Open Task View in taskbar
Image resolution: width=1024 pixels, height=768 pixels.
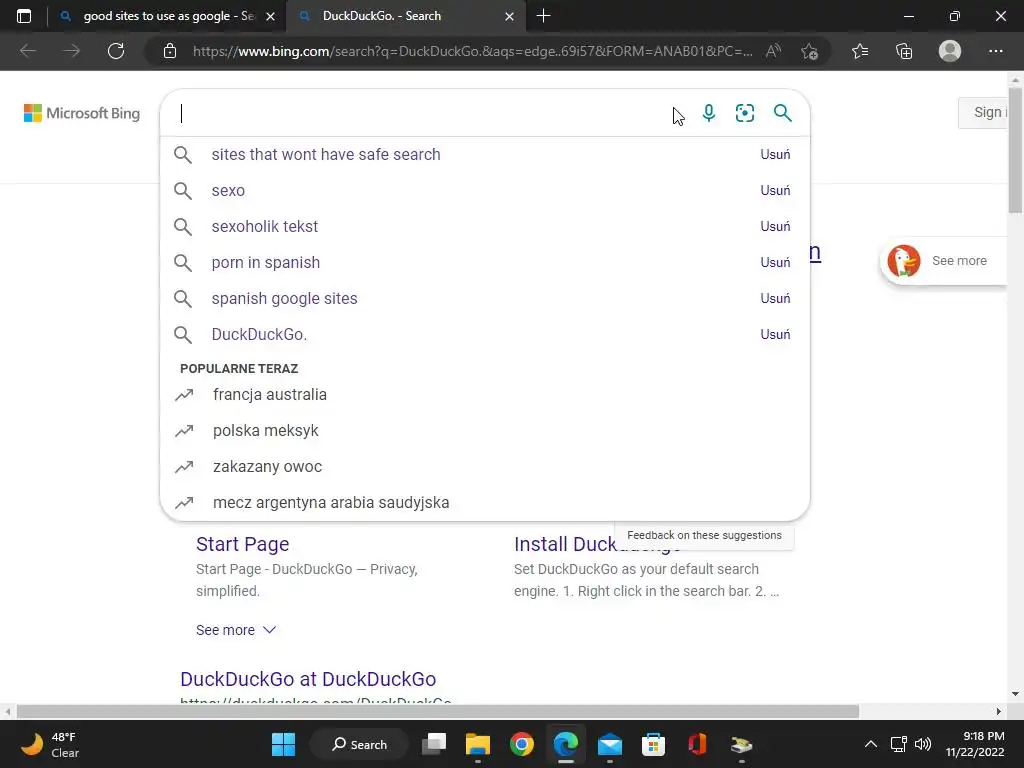(434, 744)
